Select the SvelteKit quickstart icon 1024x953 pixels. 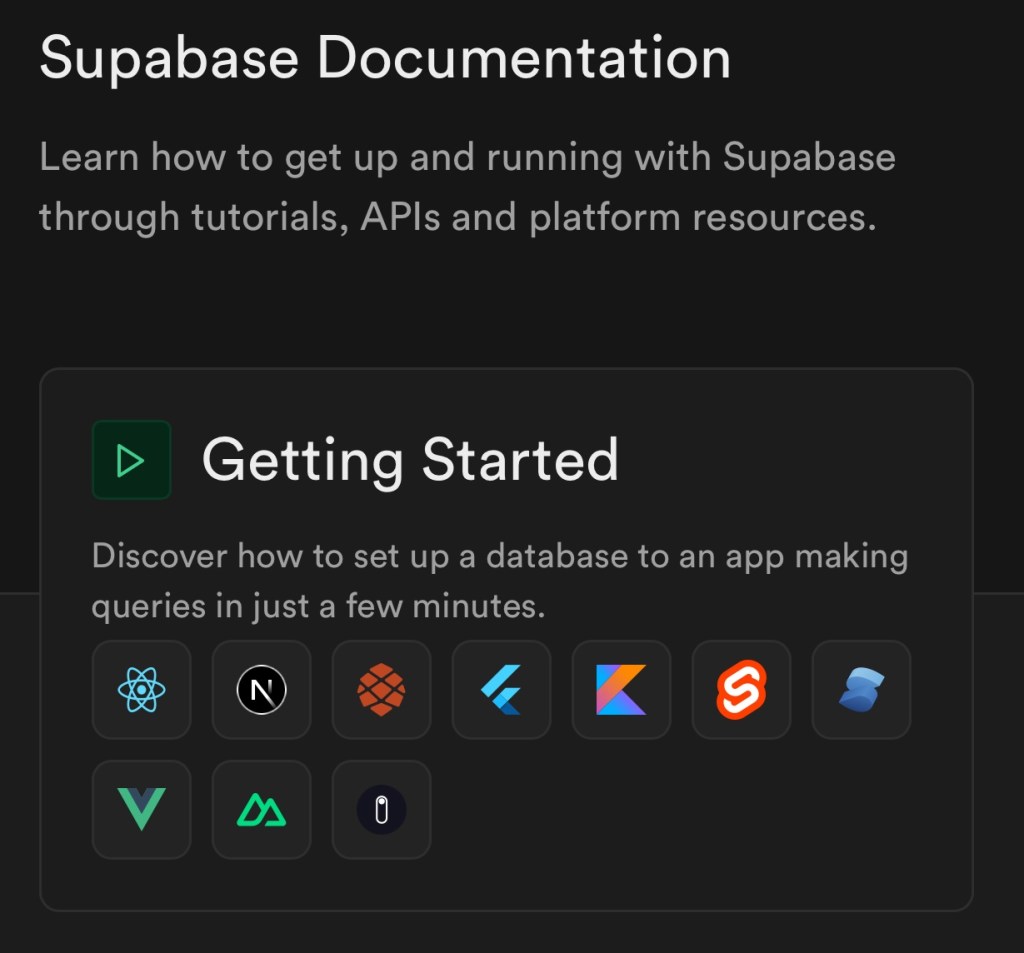coord(741,690)
